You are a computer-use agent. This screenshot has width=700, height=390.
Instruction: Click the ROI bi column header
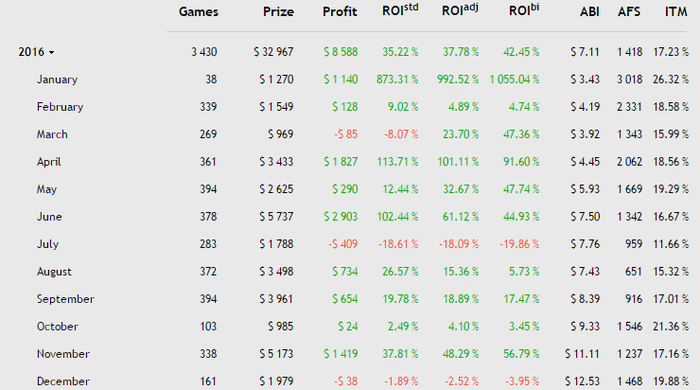pos(524,10)
